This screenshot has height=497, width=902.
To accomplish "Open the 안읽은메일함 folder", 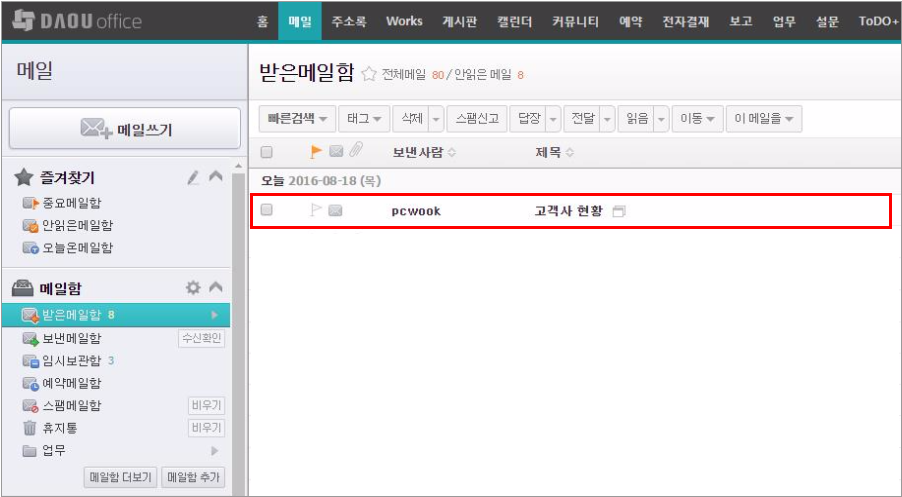I will (x=78, y=225).
